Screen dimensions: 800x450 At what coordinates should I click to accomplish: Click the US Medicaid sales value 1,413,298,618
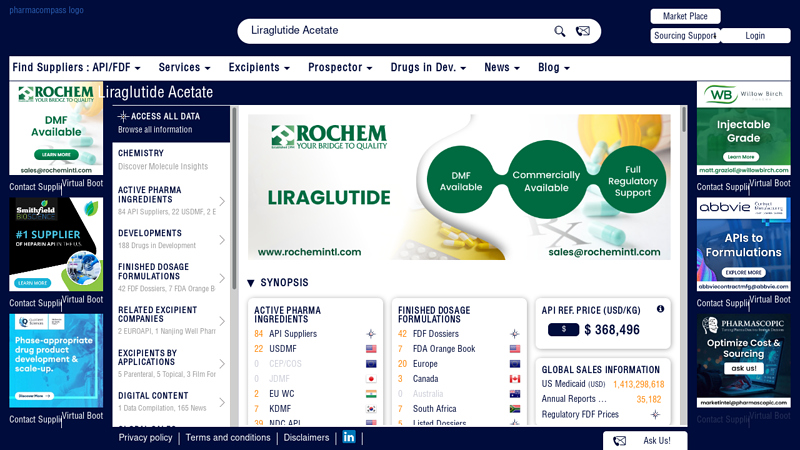[639, 384]
